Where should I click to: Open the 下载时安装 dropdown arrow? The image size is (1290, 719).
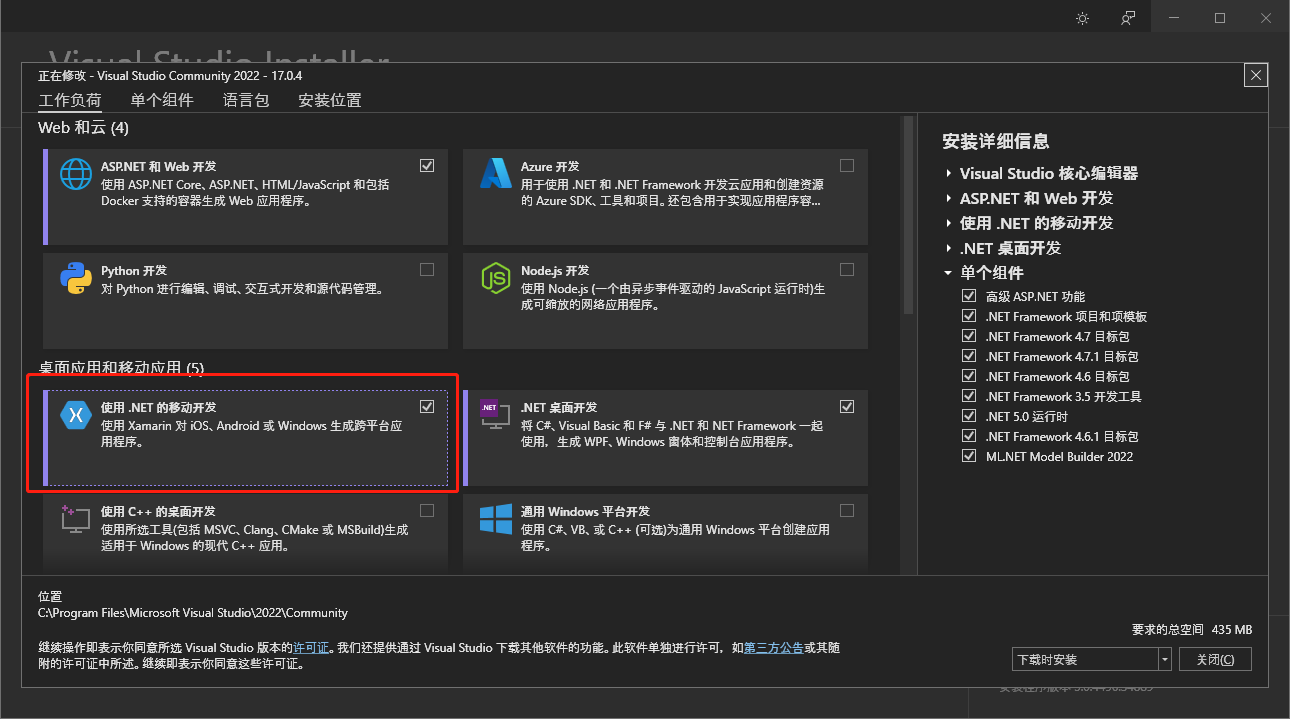point(1164,659)
